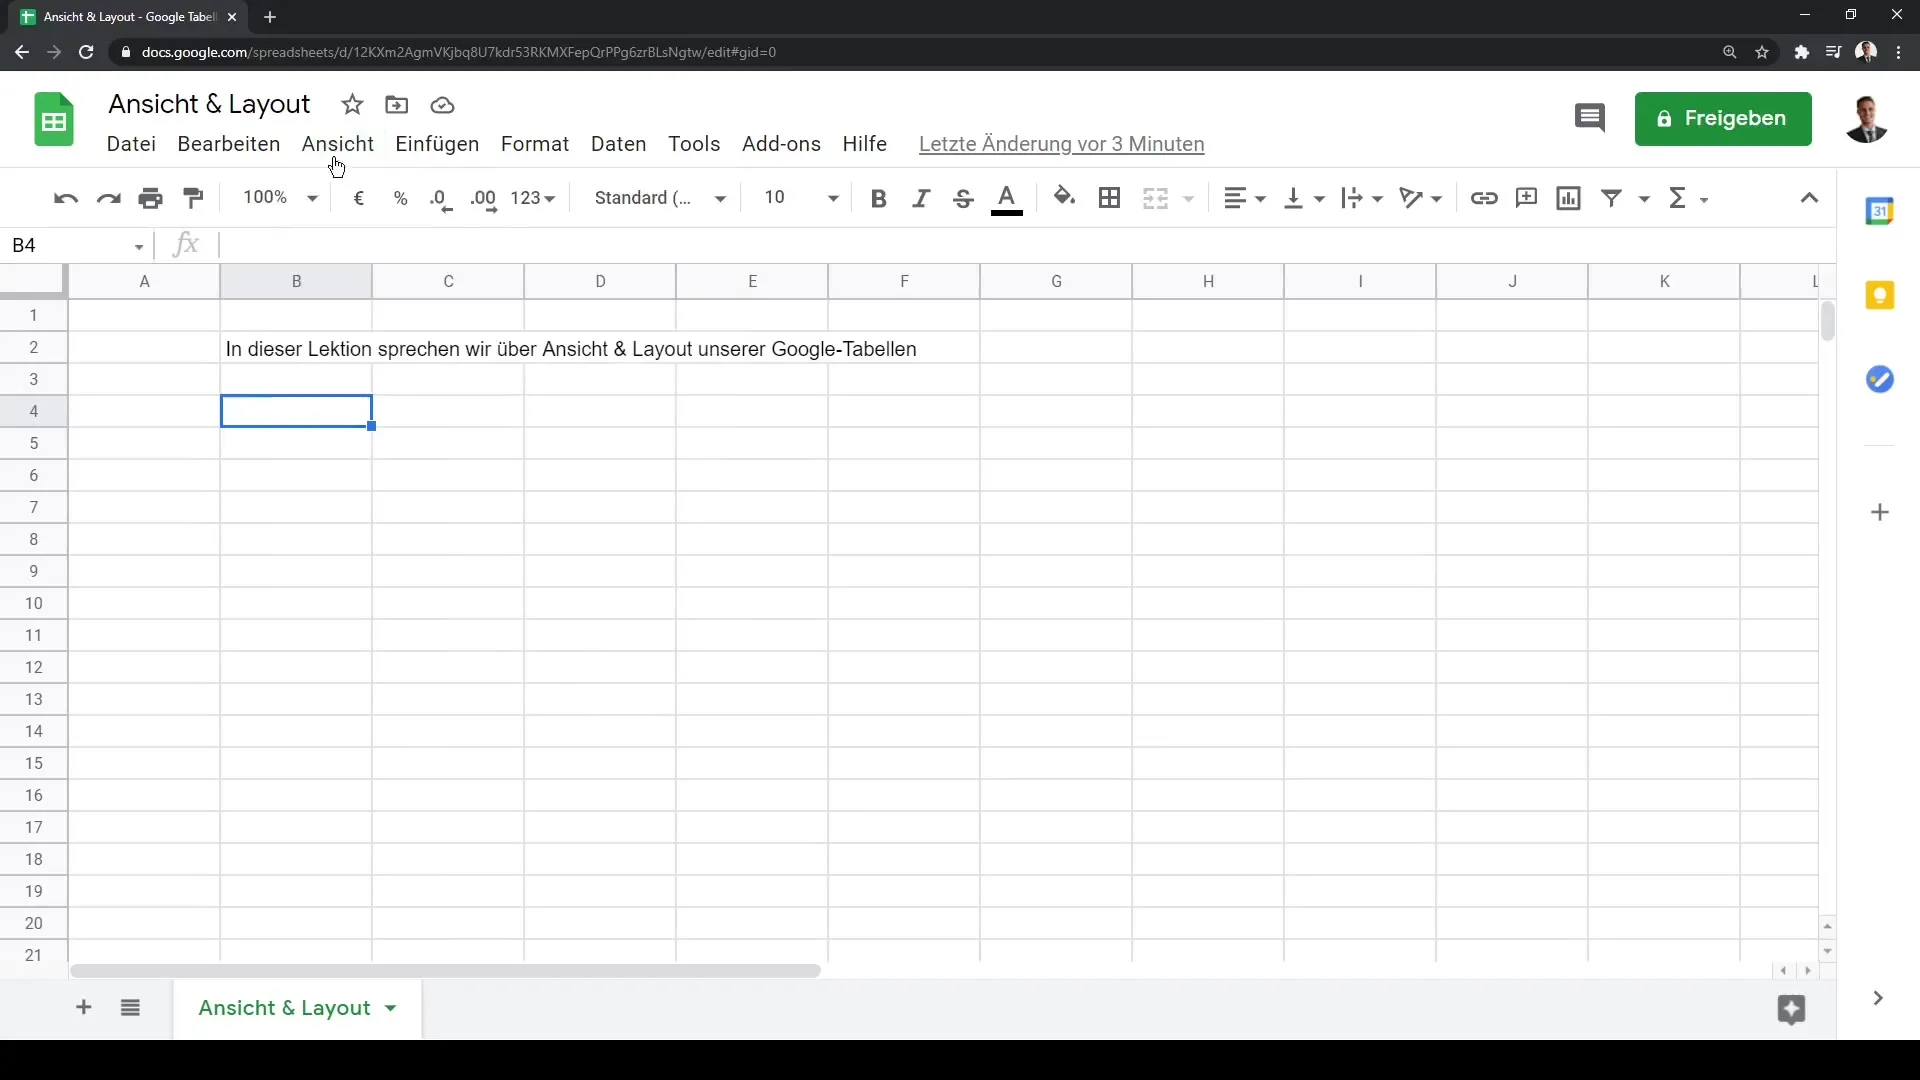Image resolution: width=1920 pixels, height=1080 pixels.
Task: Open Ansicht & Layout sheet tab menu arrow
Action: [390, 1008]
